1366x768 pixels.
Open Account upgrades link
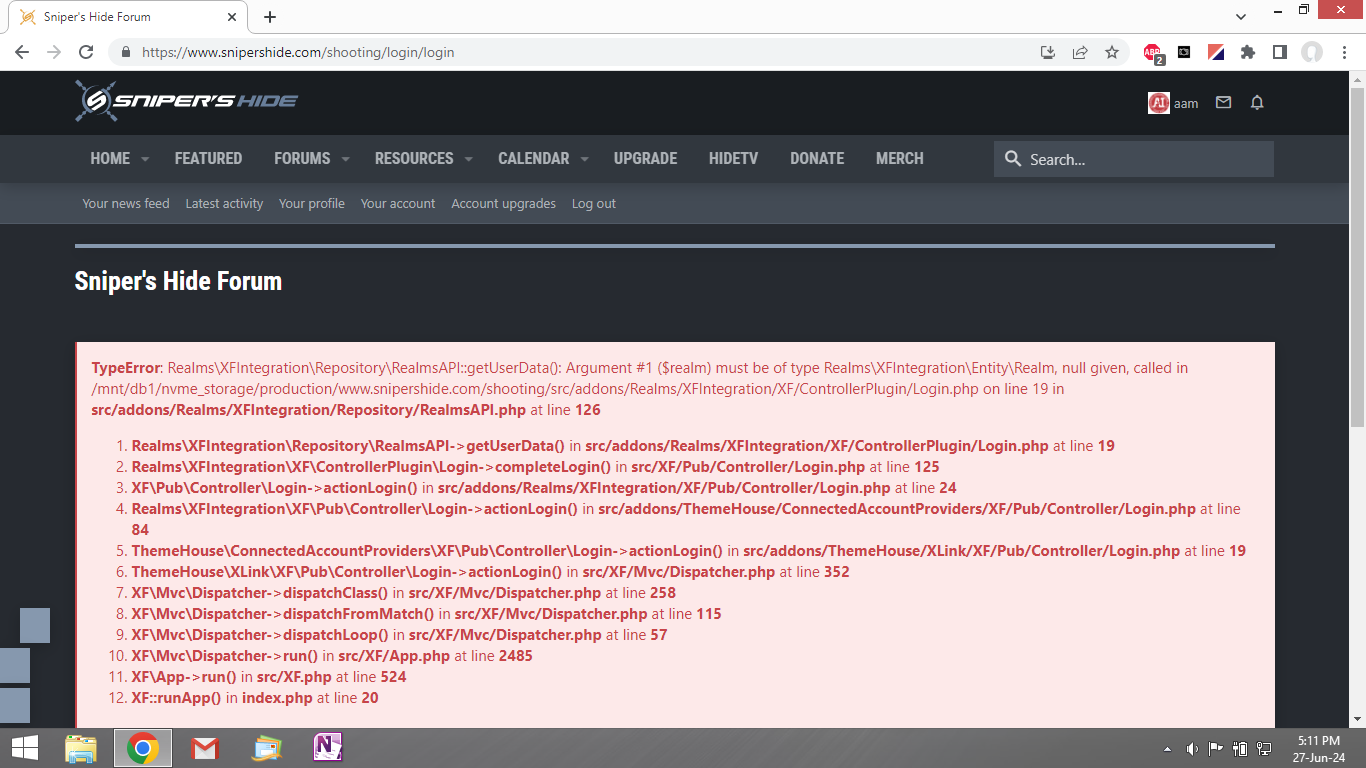pyautogui.click(x=503, y=203)
